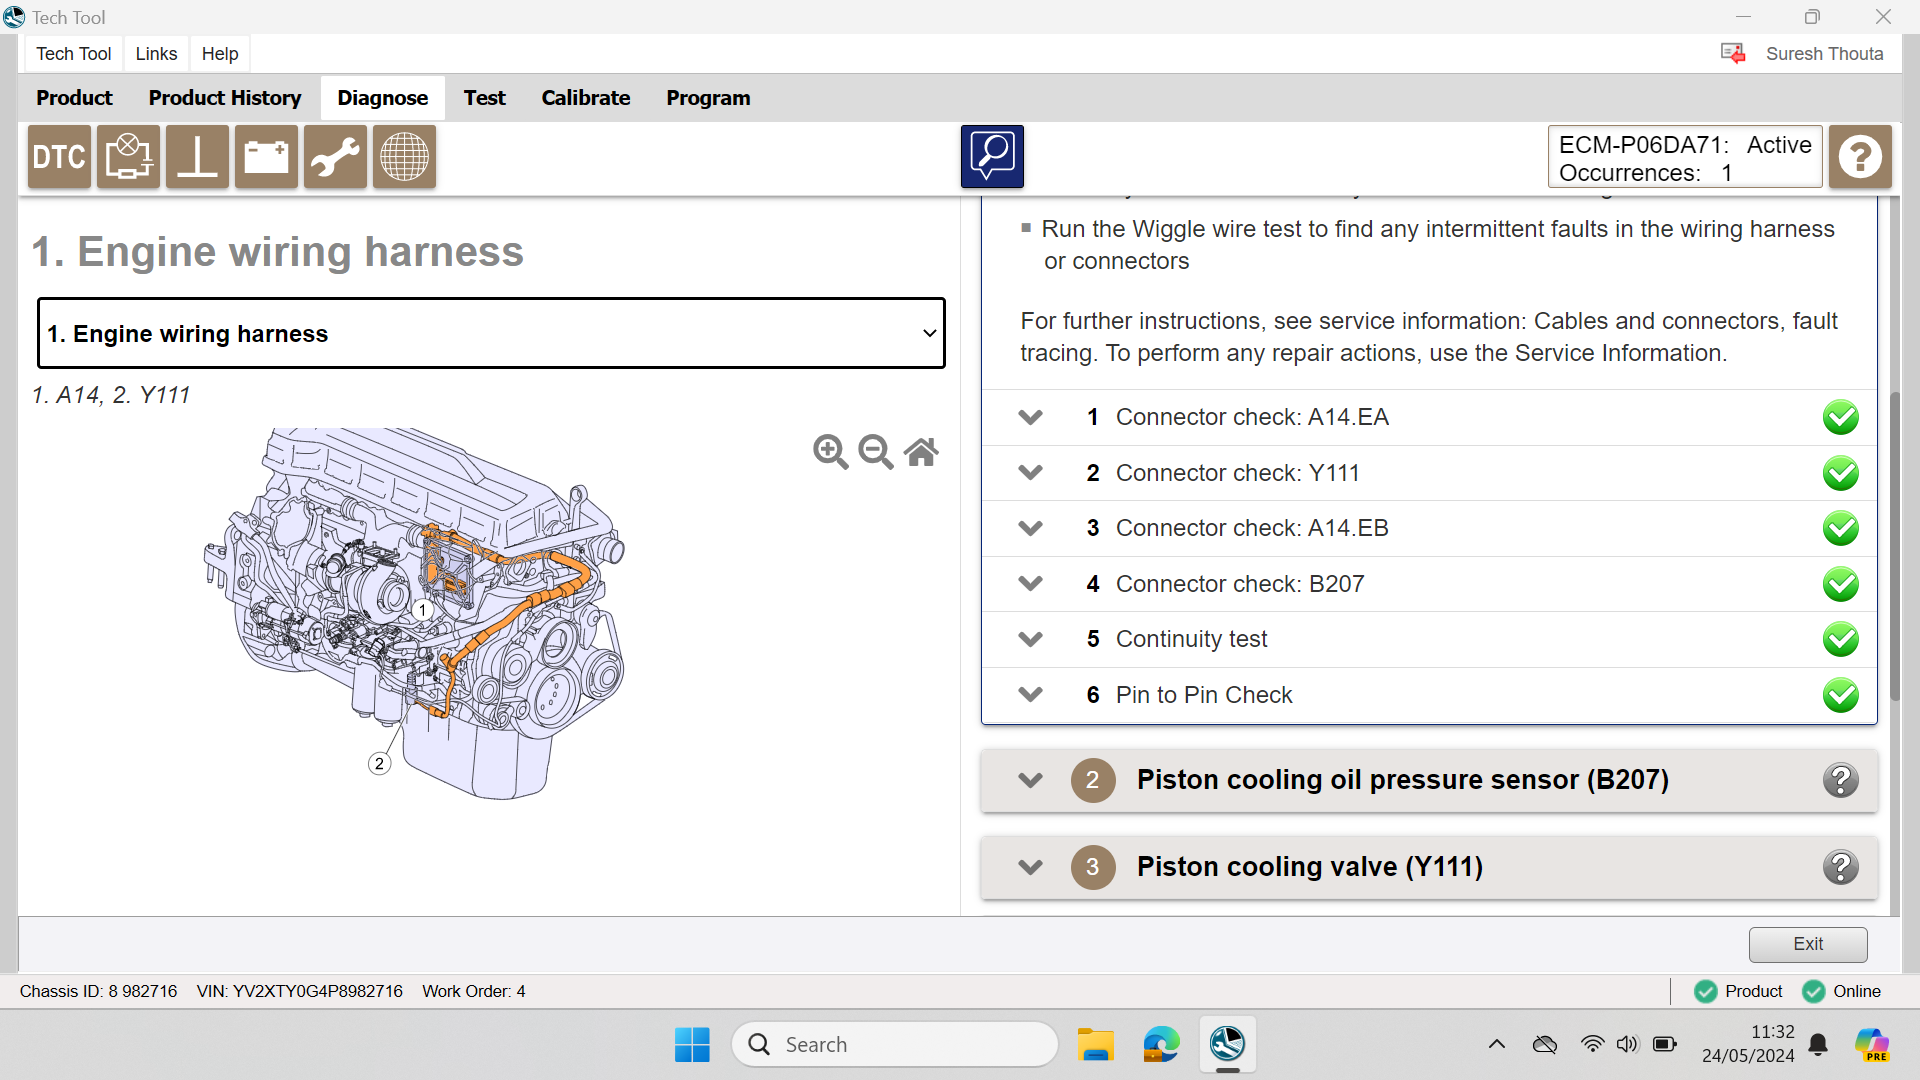Open the large help question mark button
The width and height of the screenshot is (1920, 1080).
coord(1860,157)
